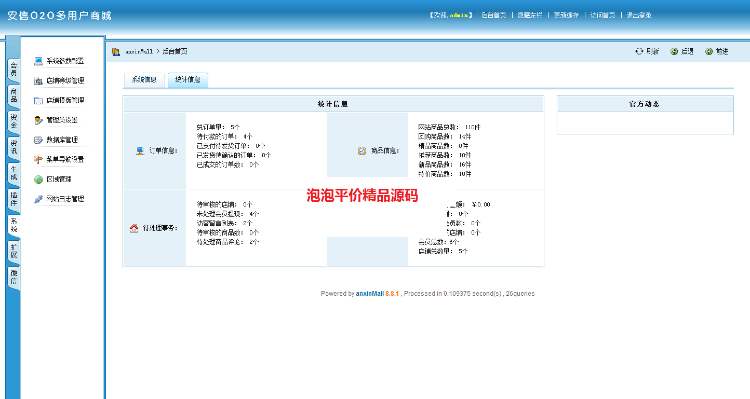Click the 官方动态 panel header

(x=645, y=104)
